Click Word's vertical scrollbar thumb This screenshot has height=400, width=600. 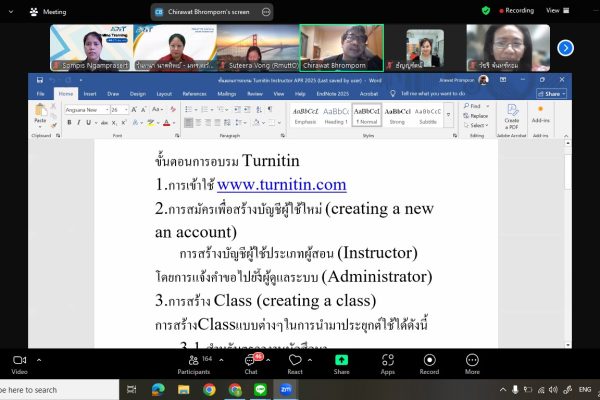[568, 171]
